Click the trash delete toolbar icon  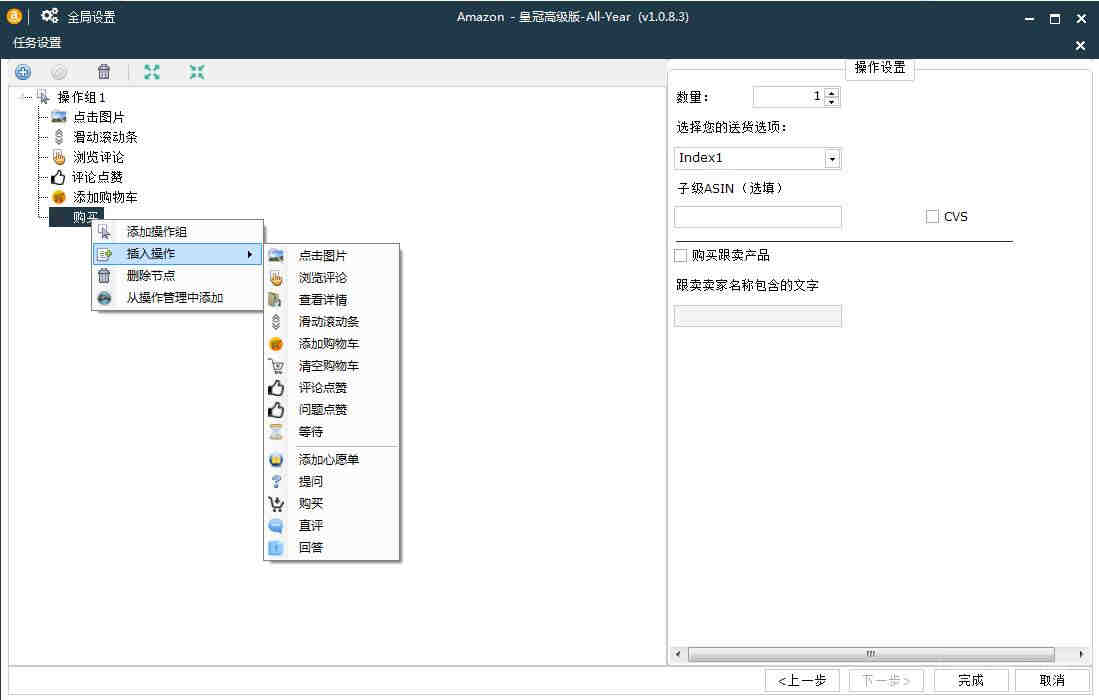pos(104,71)
